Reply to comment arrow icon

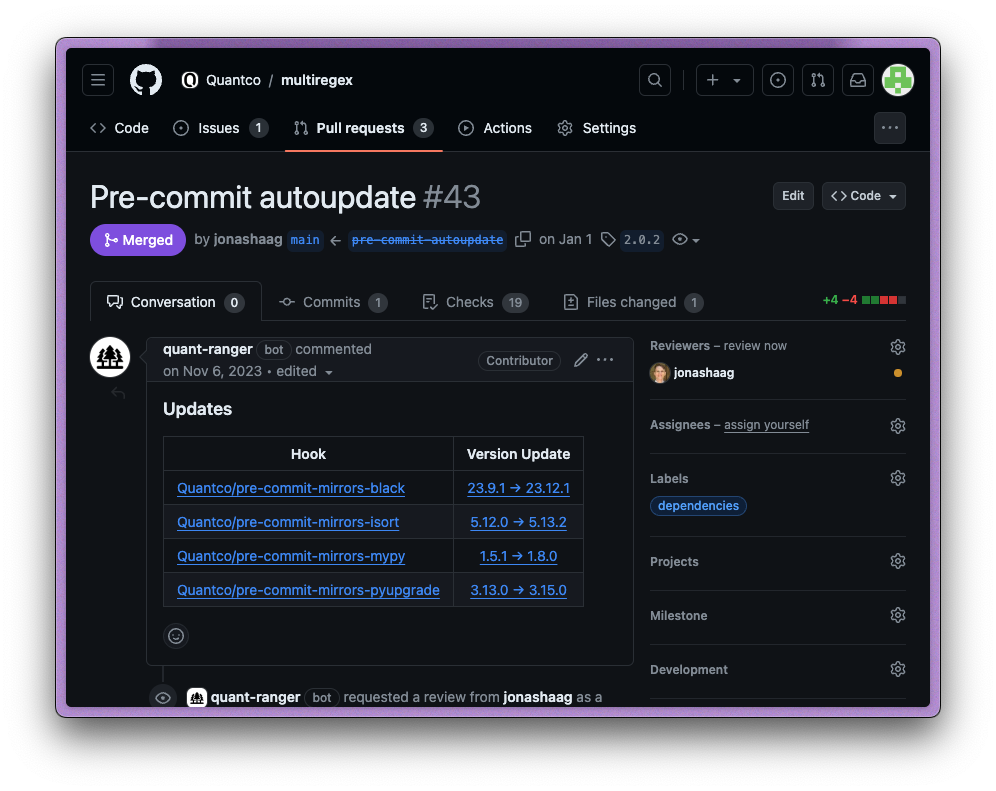[x=118, y=393]
